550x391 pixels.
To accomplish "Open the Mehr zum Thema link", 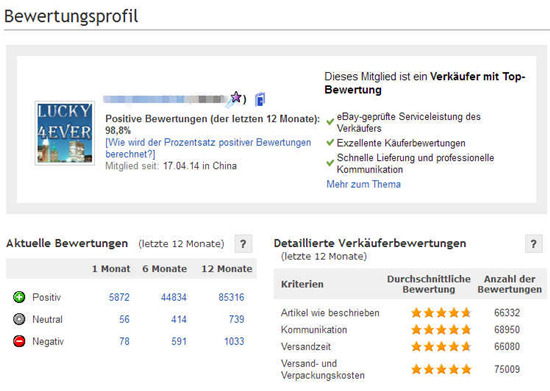I will [363, 184].
